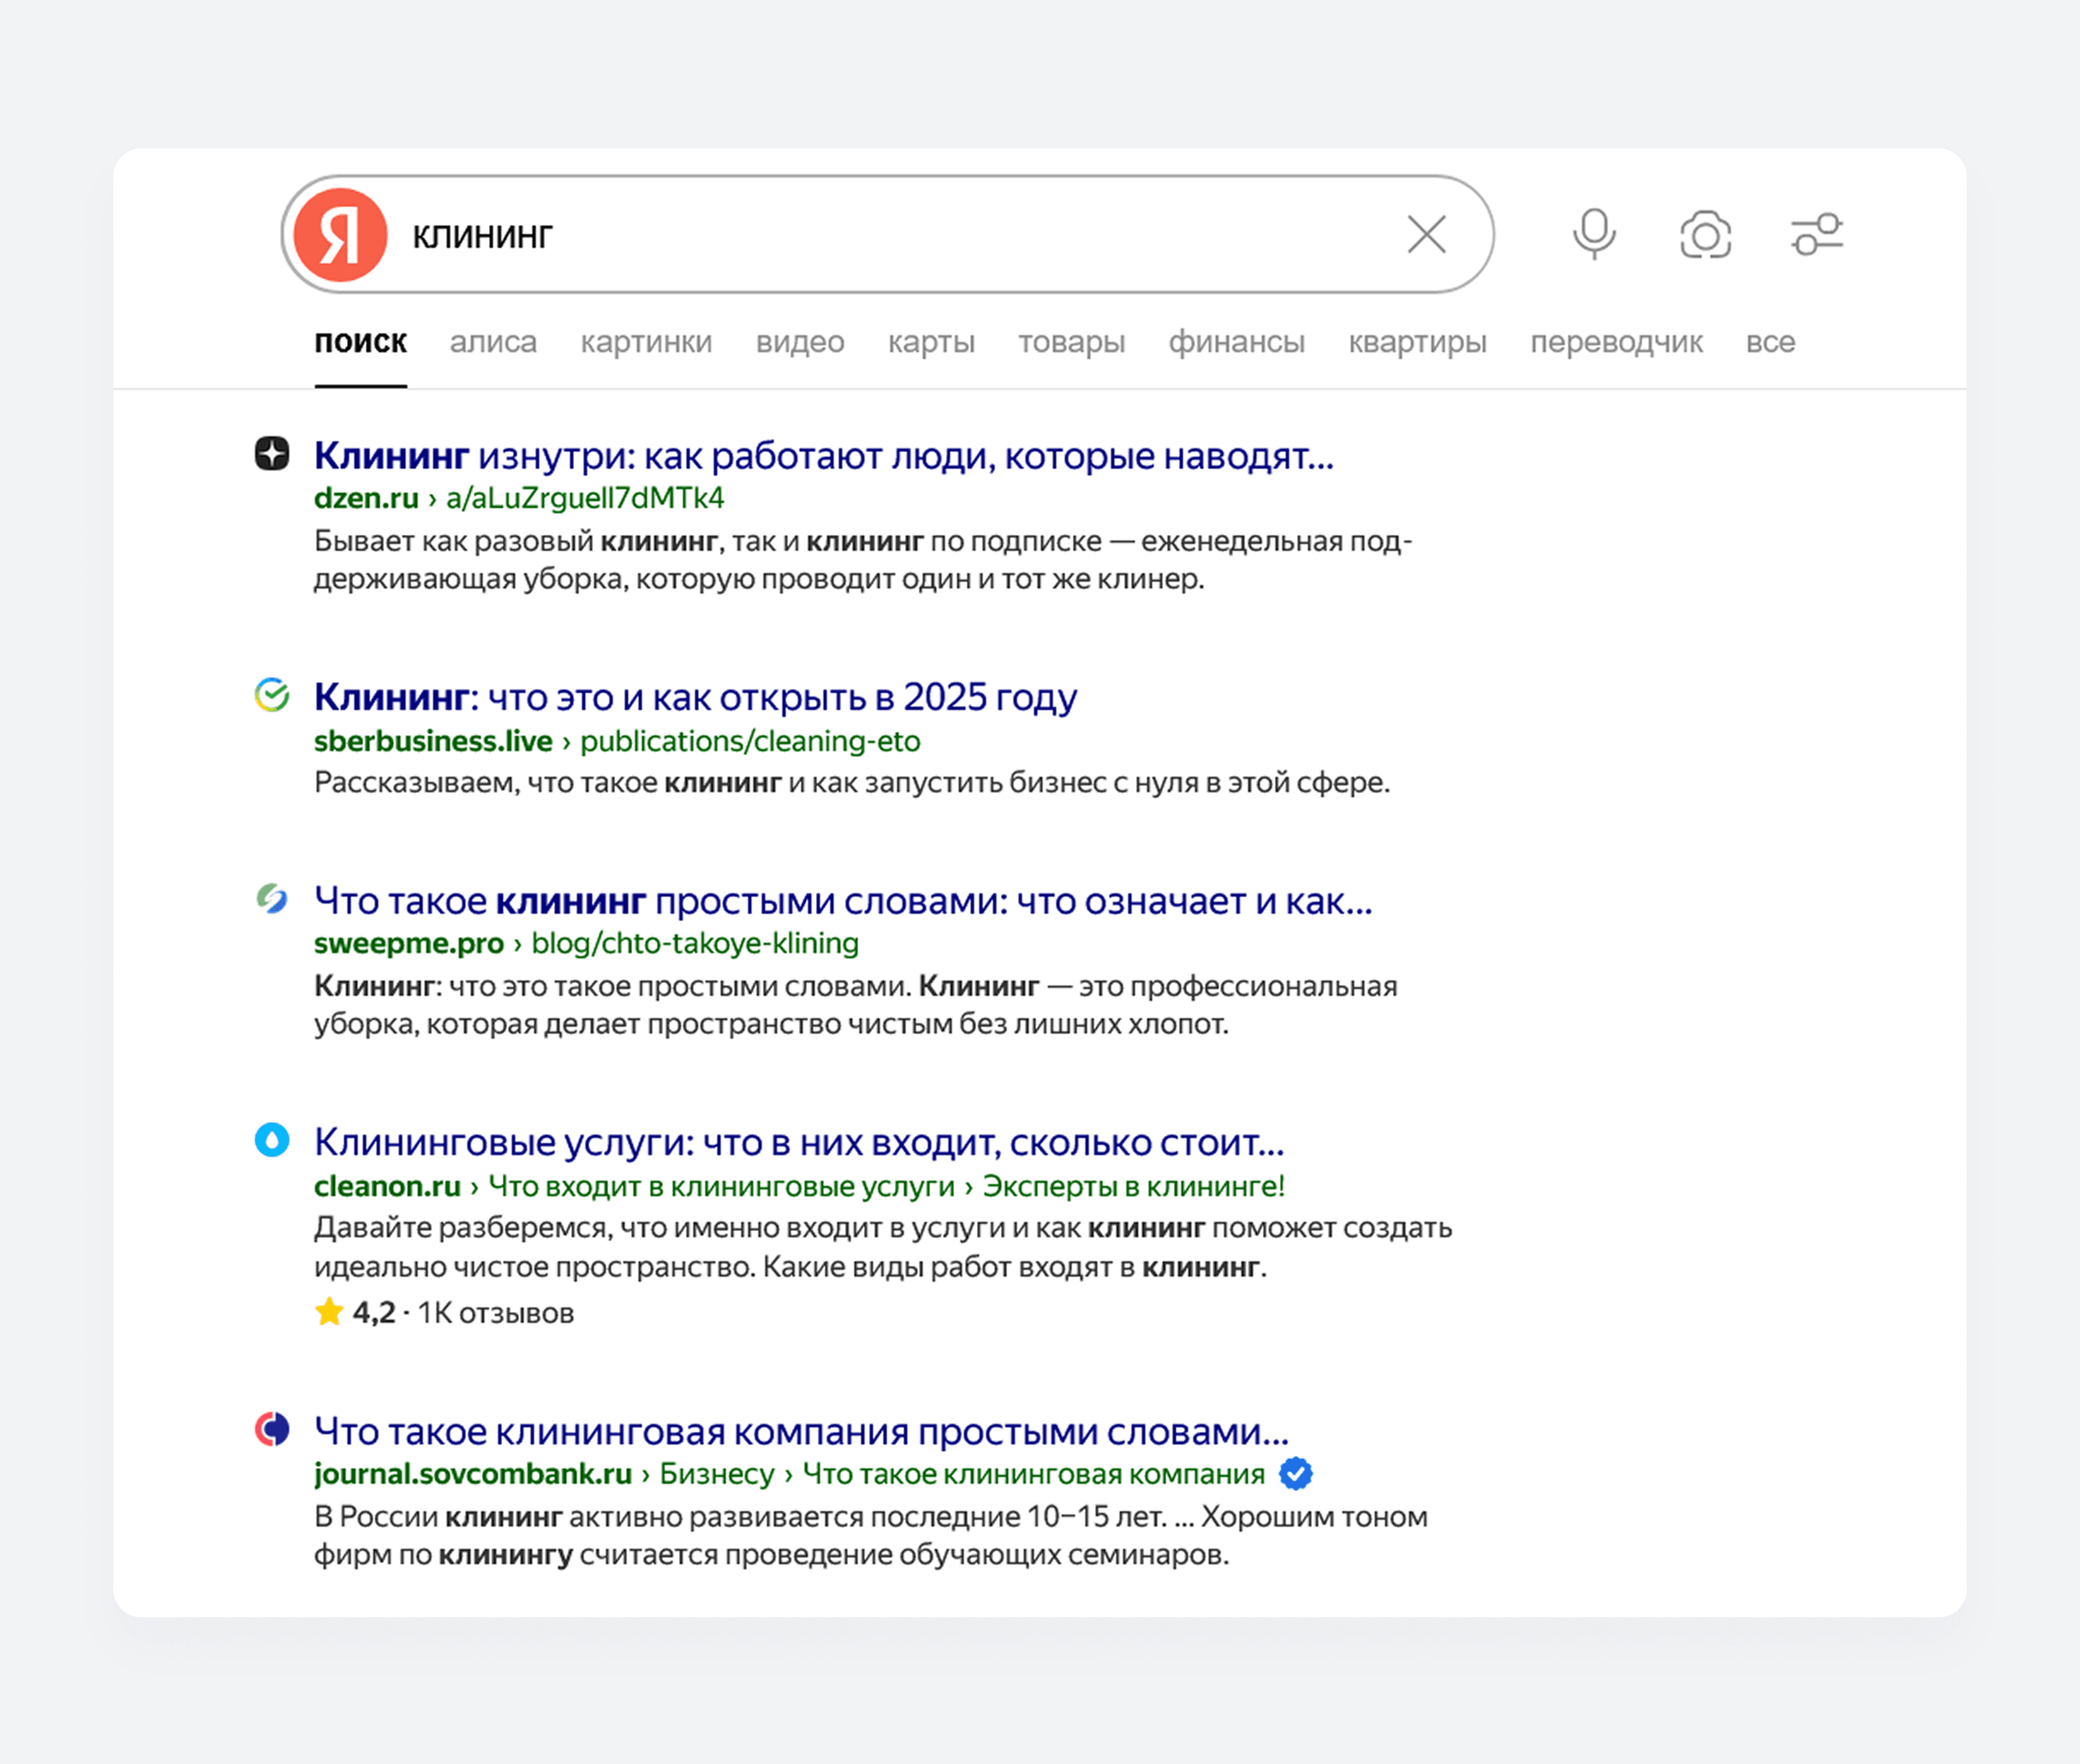Open image search via the camera icon

coord(1705,235)
